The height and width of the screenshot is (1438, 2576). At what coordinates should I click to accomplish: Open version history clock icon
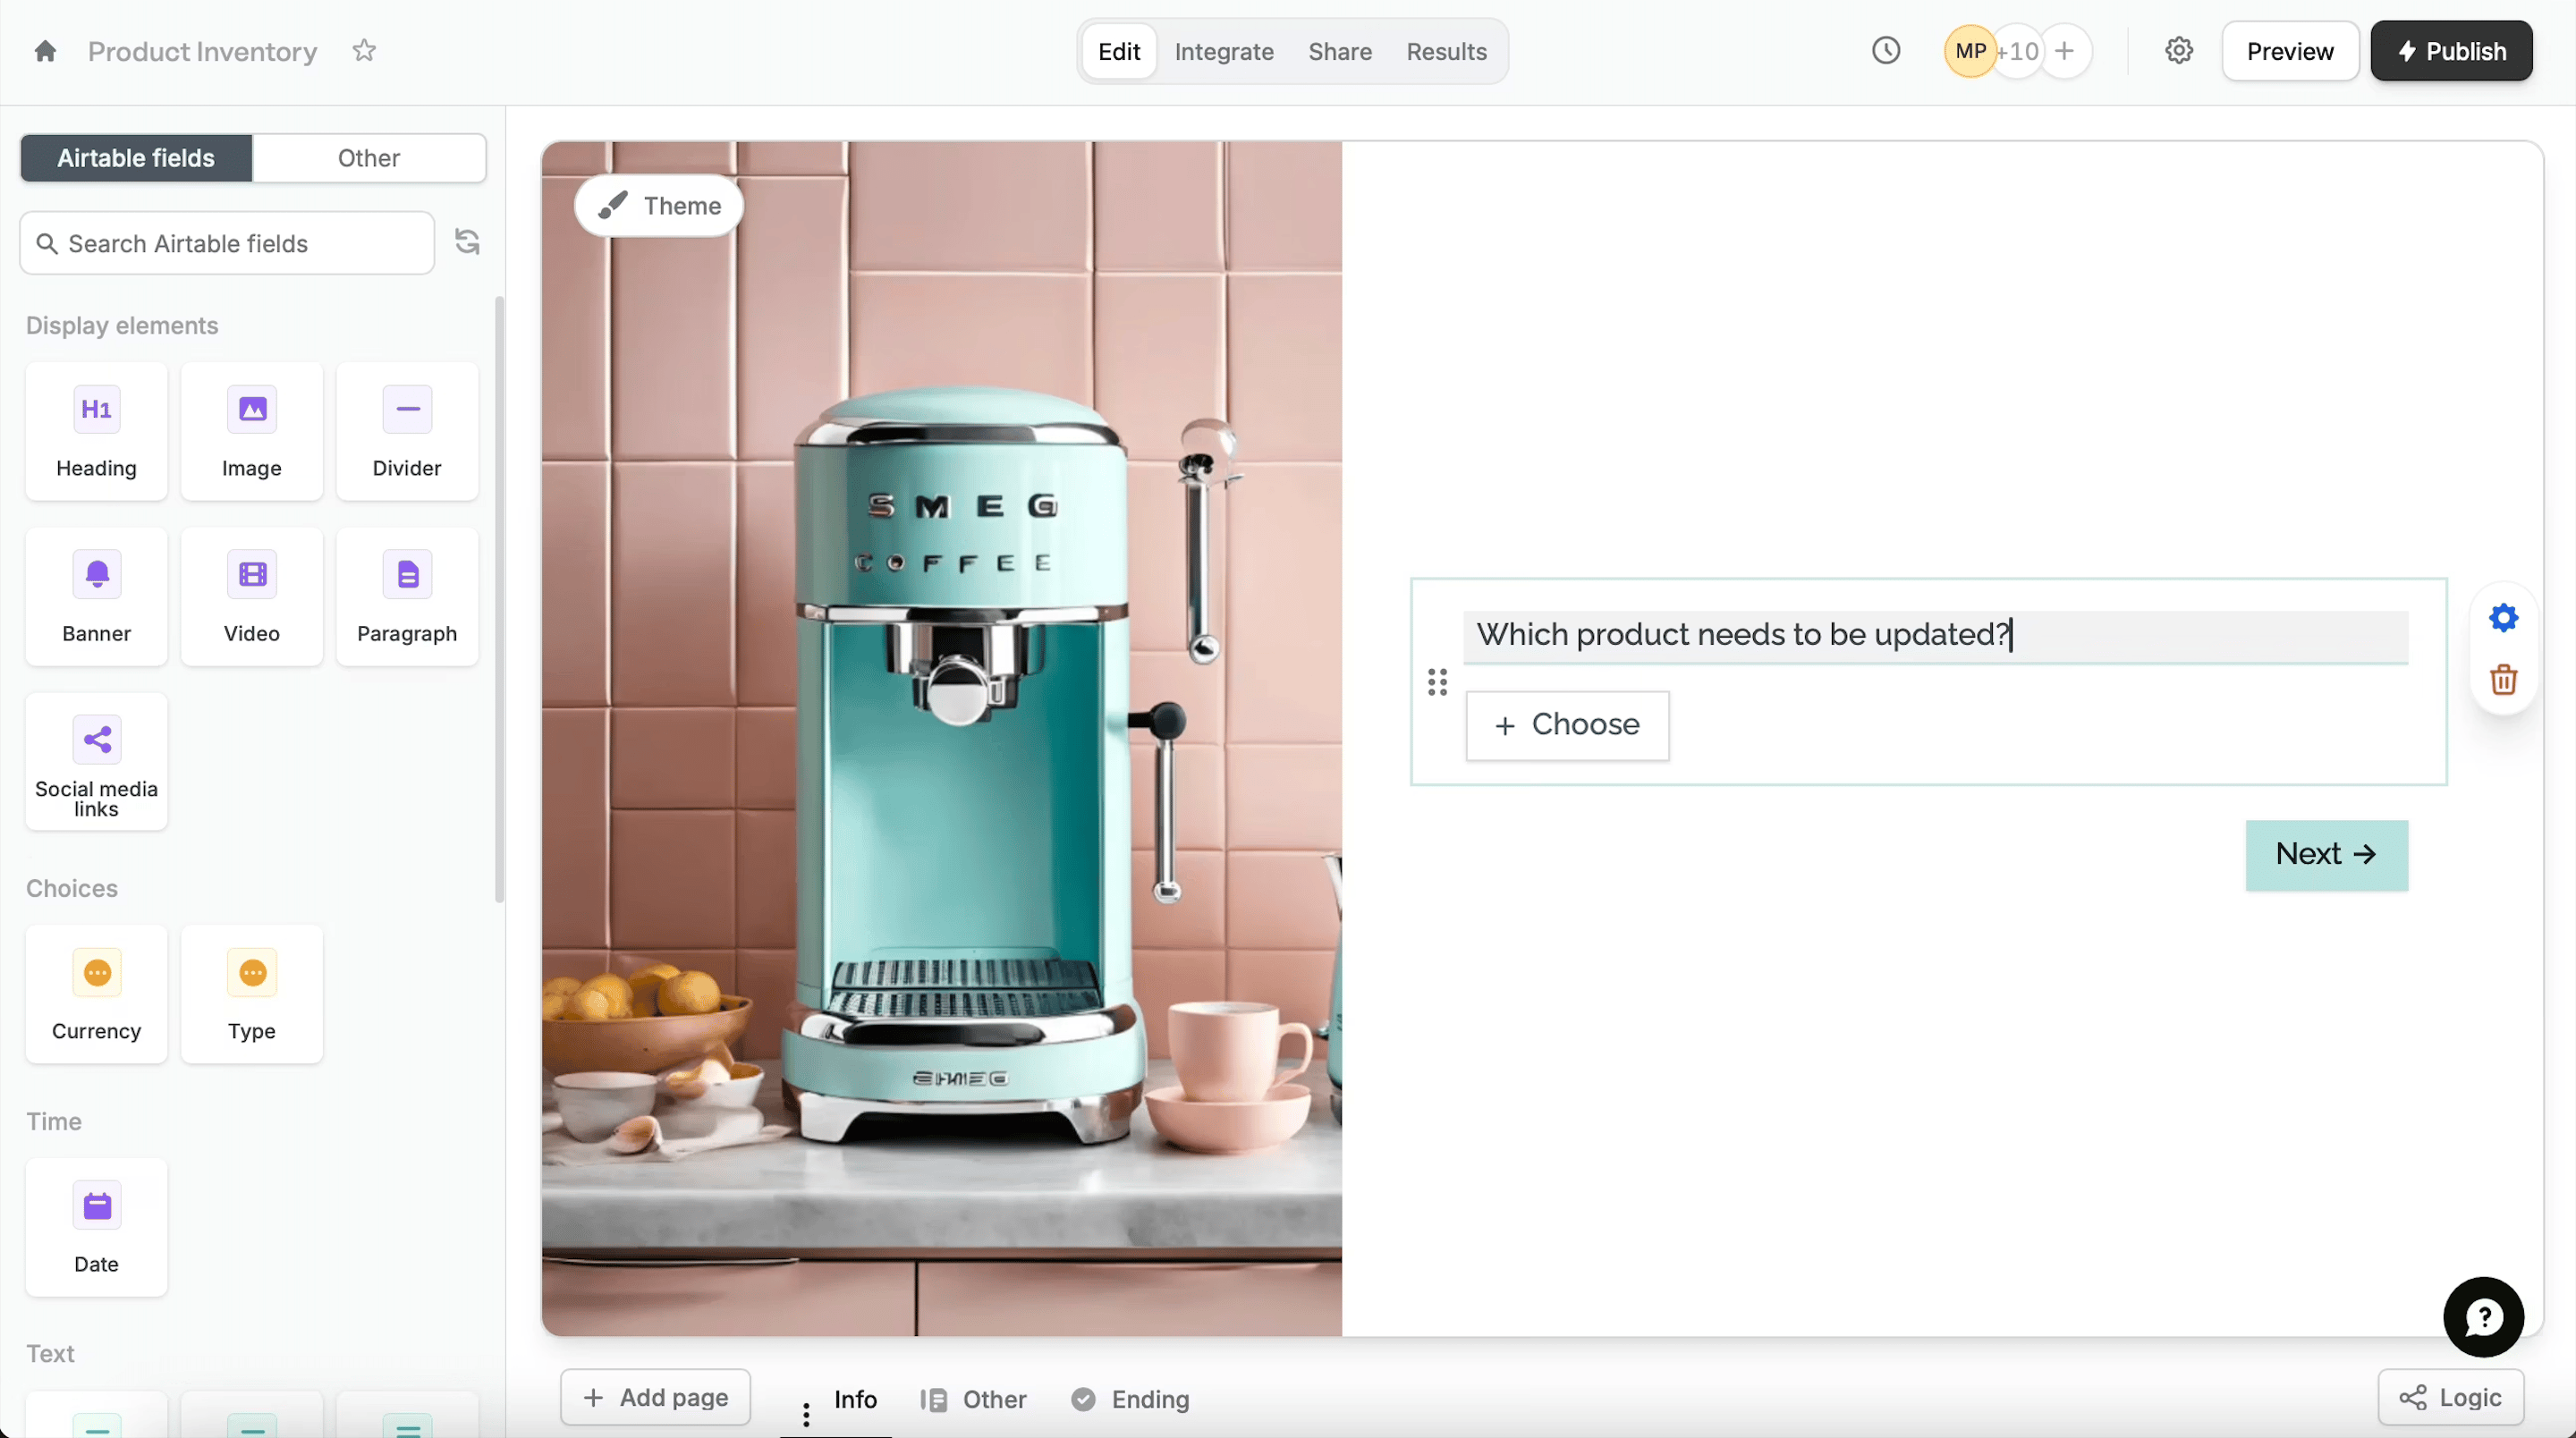(x=1886, y=50)
